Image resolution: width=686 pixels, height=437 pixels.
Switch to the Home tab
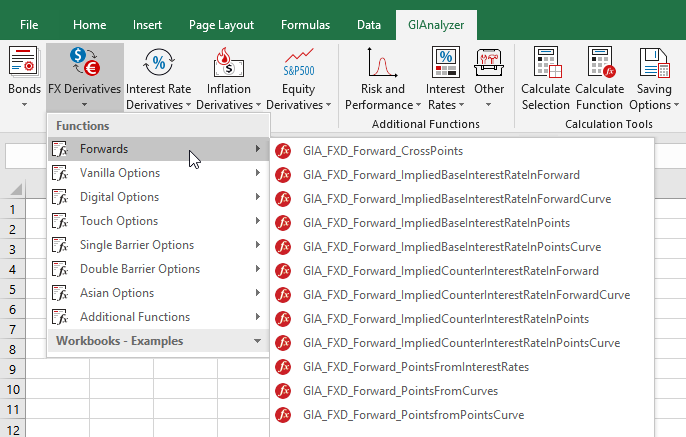90,25
